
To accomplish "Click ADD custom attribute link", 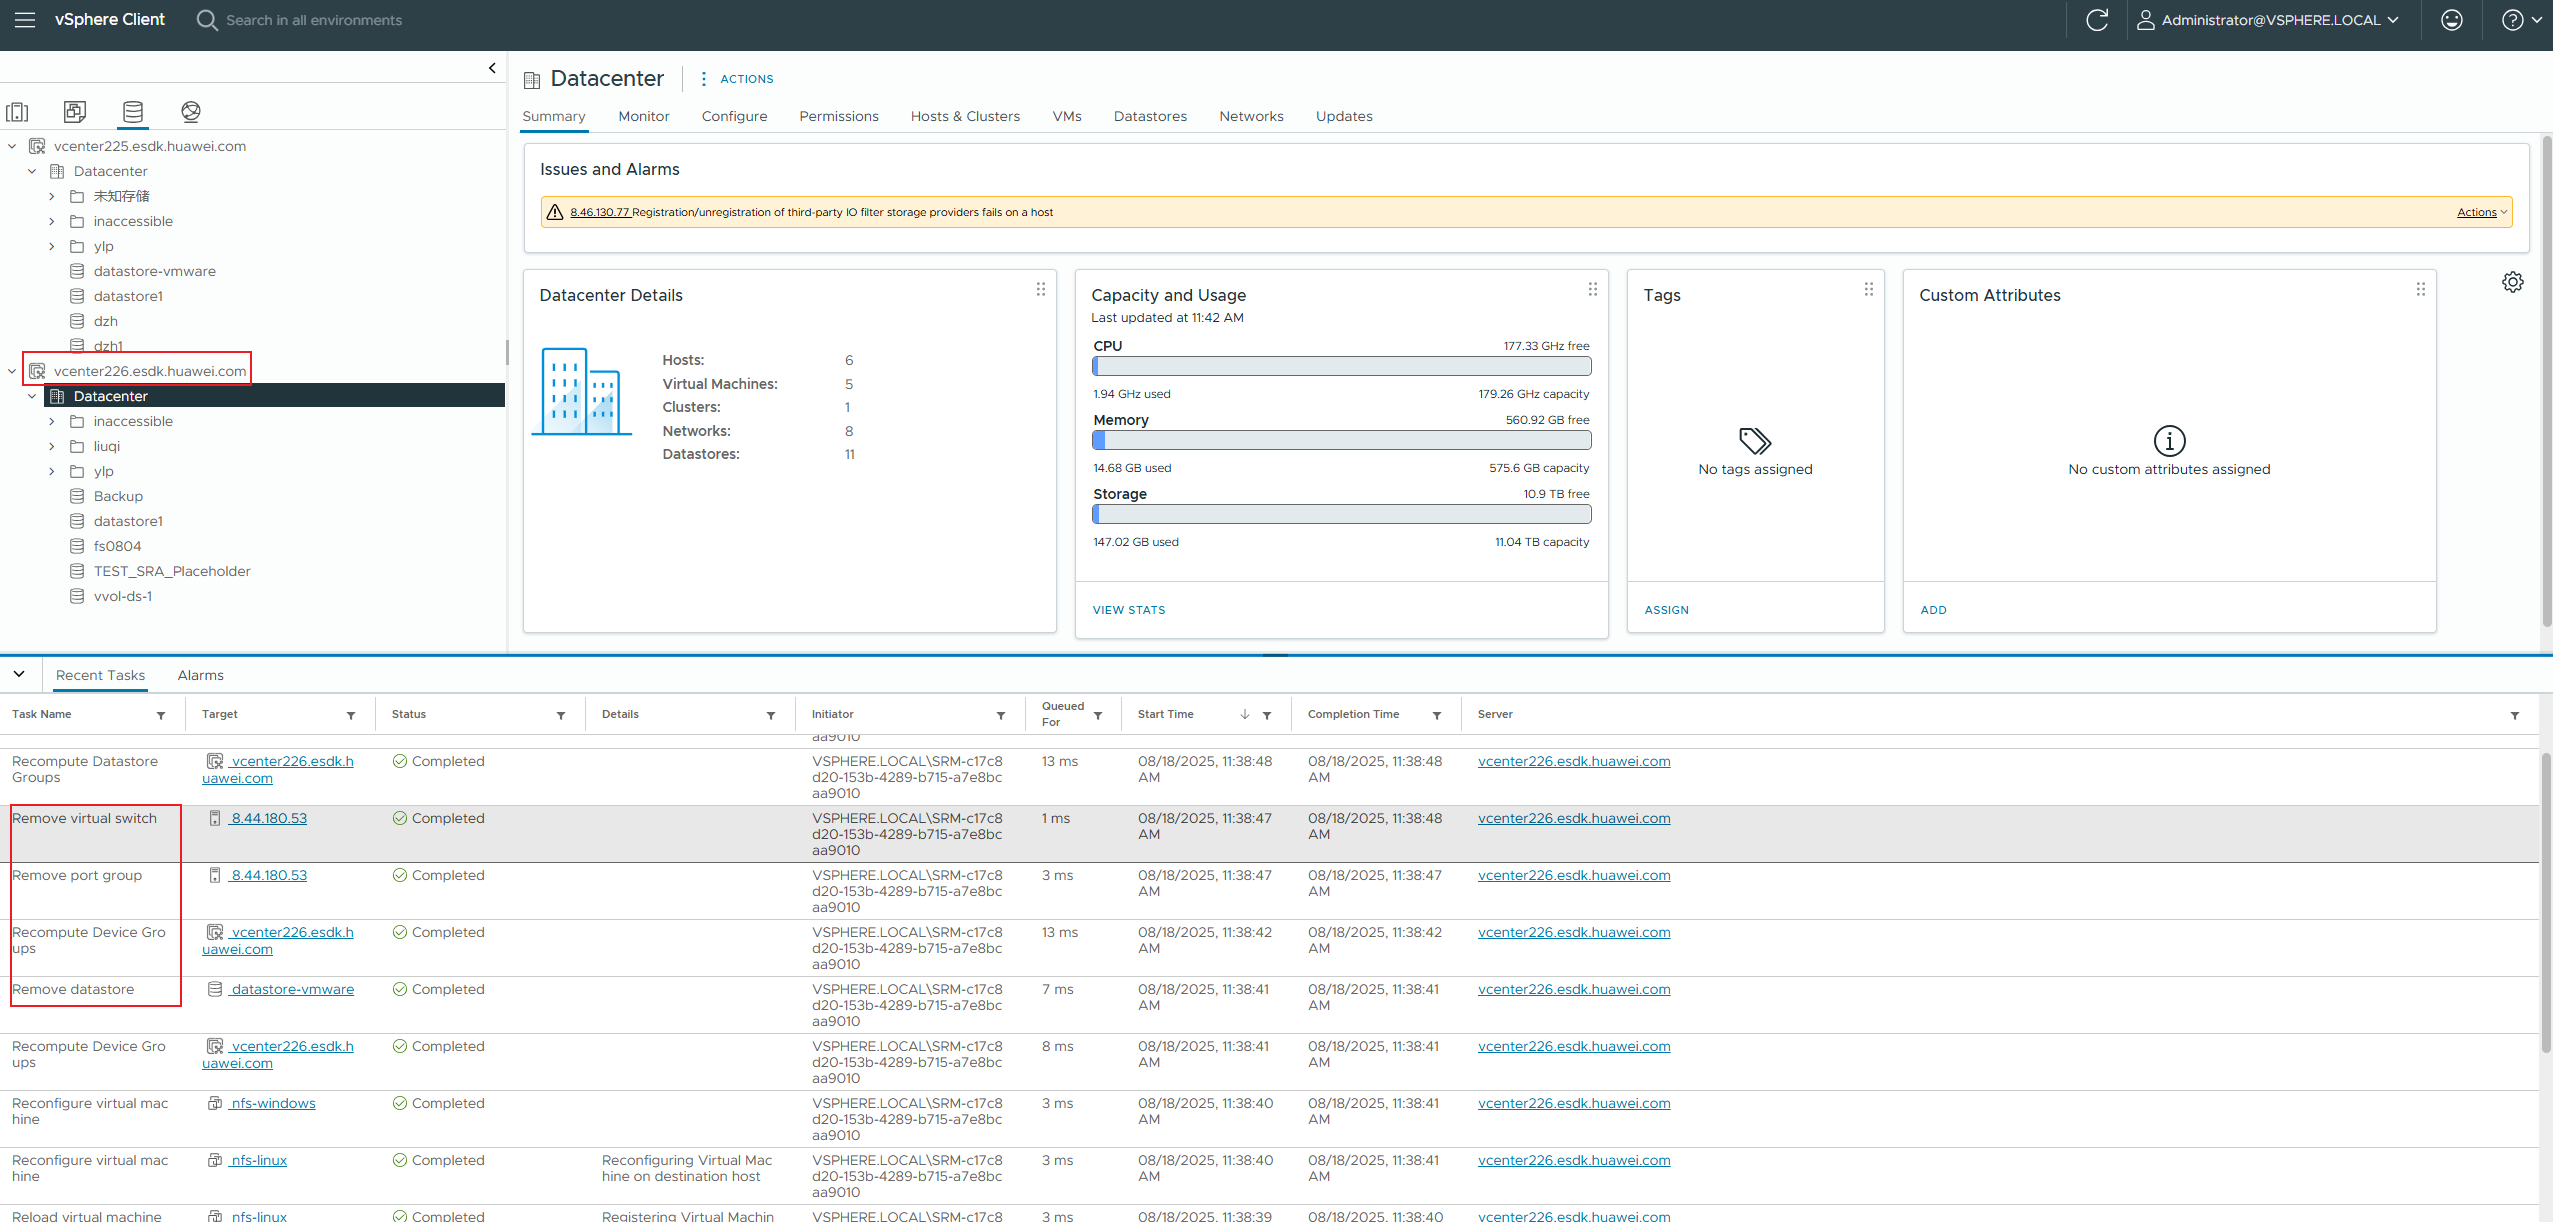I will [x=1933, y=610].
